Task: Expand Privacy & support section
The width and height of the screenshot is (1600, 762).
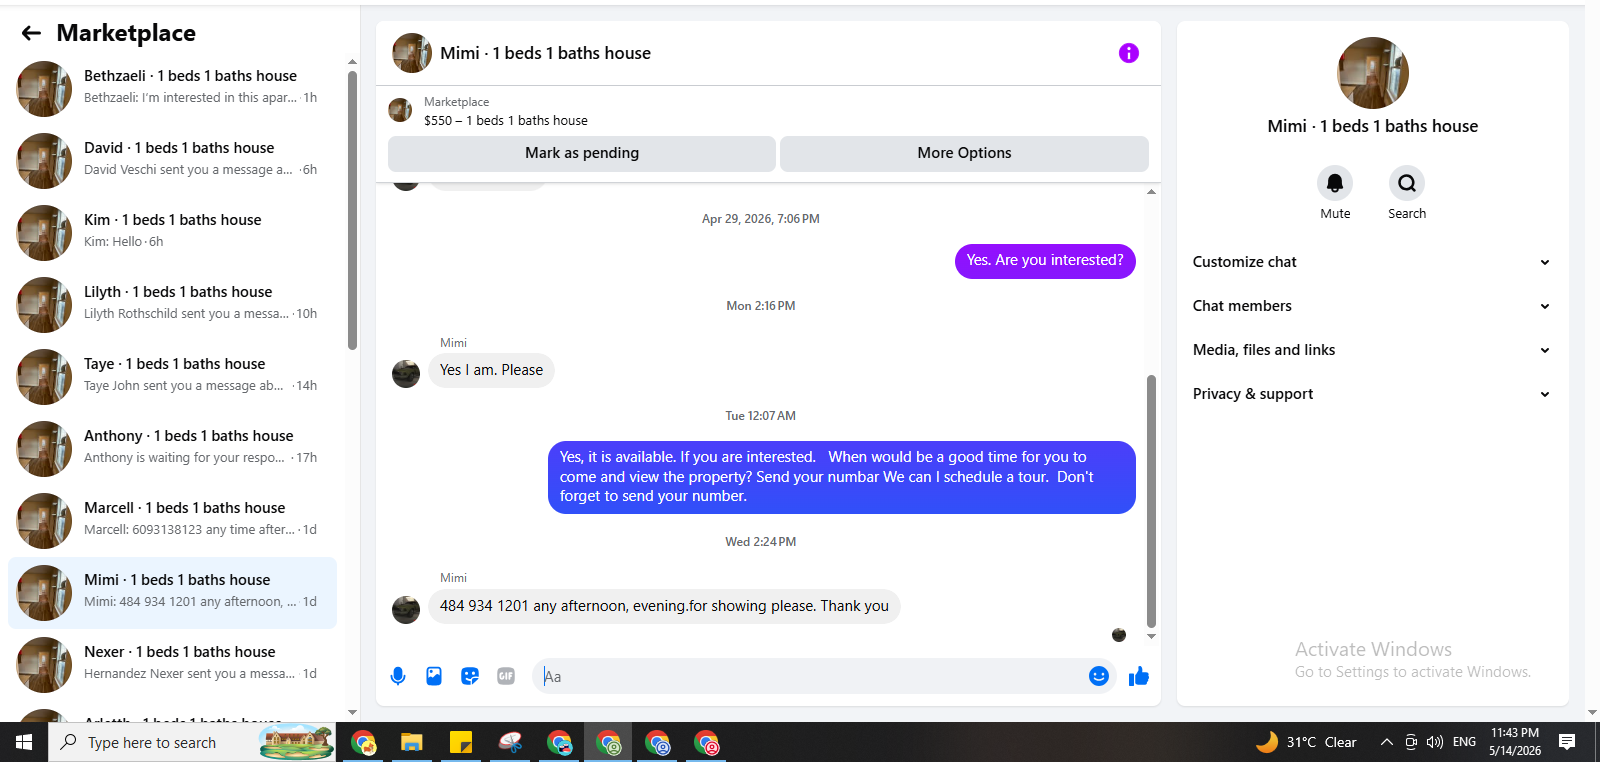Action: tap(1372, 394)
